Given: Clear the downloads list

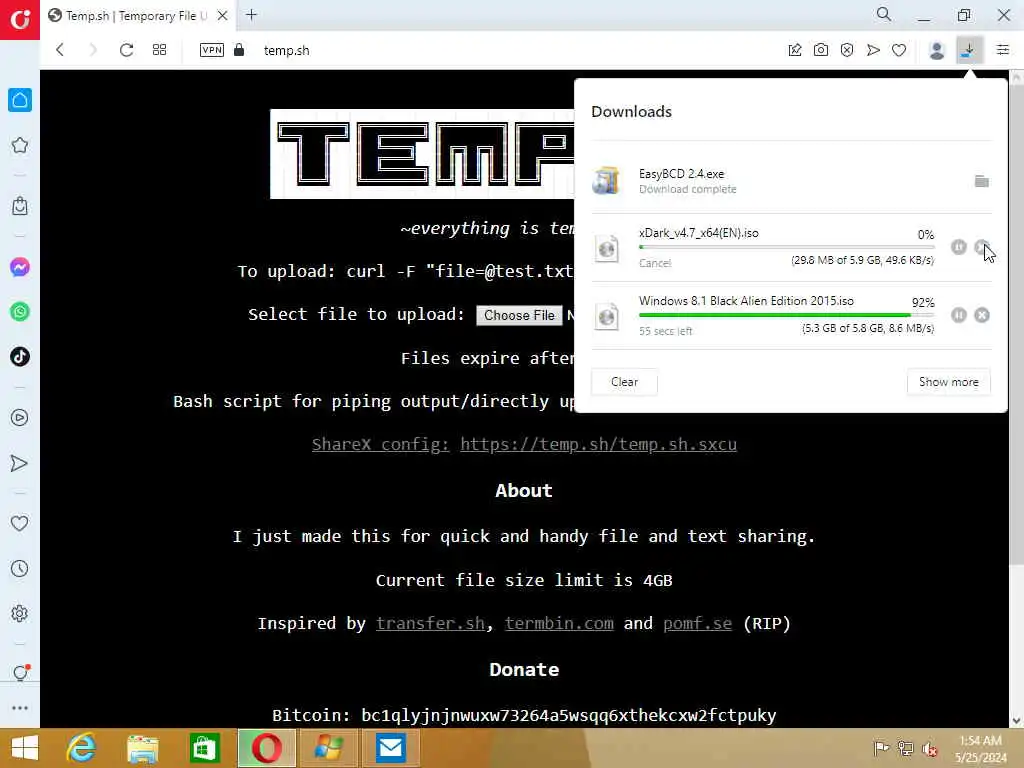Looking at the screenshot, I should tap(624, 381).
